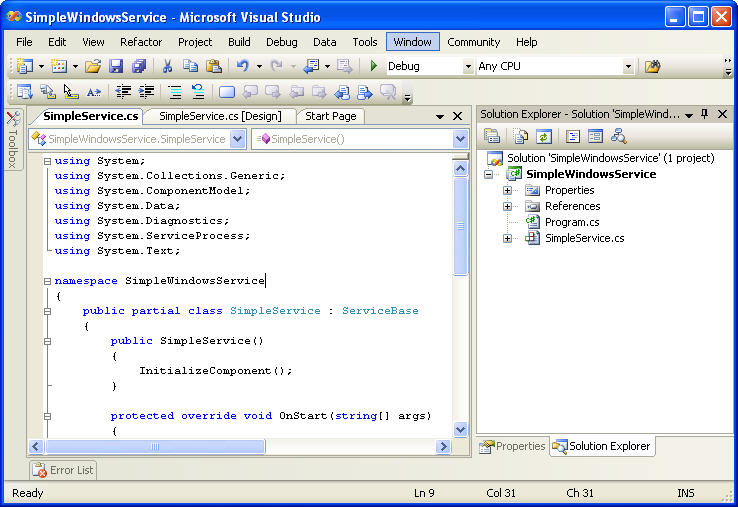Expand the References node
The width and height of the screenshot is (738, 507).
click(507, 206)
